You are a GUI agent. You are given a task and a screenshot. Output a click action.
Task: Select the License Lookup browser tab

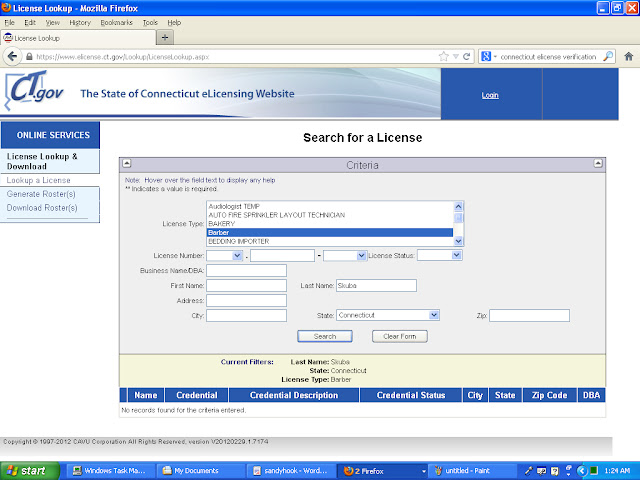click(78, 38)
